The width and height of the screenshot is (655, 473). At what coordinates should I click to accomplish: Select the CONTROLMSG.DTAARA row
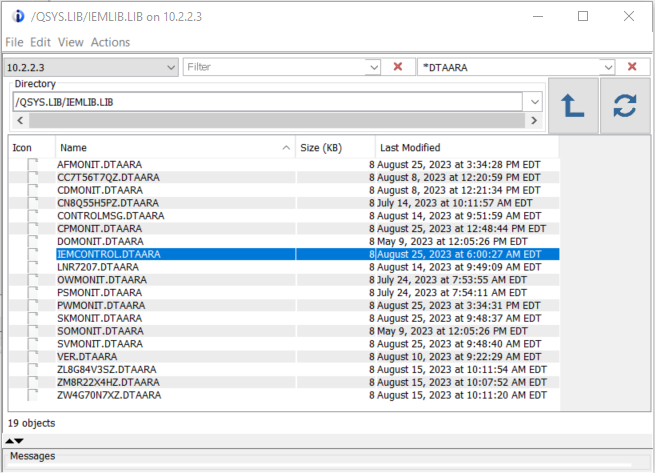[x=284, y=216]
